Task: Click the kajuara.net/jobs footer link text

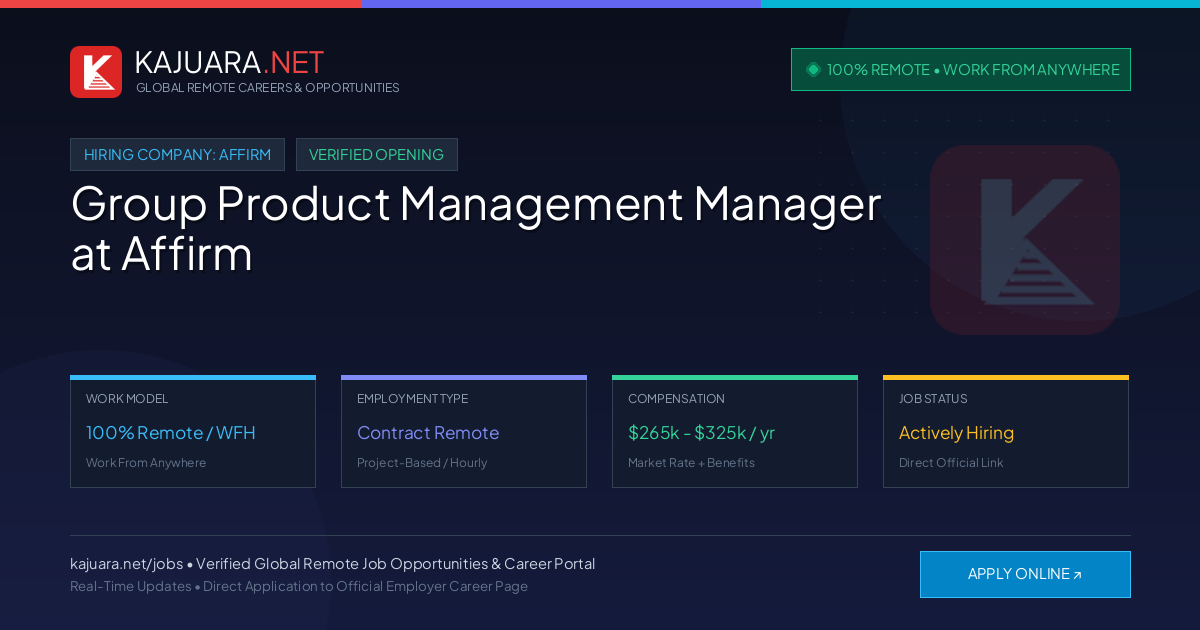Action: pos(126,564)
